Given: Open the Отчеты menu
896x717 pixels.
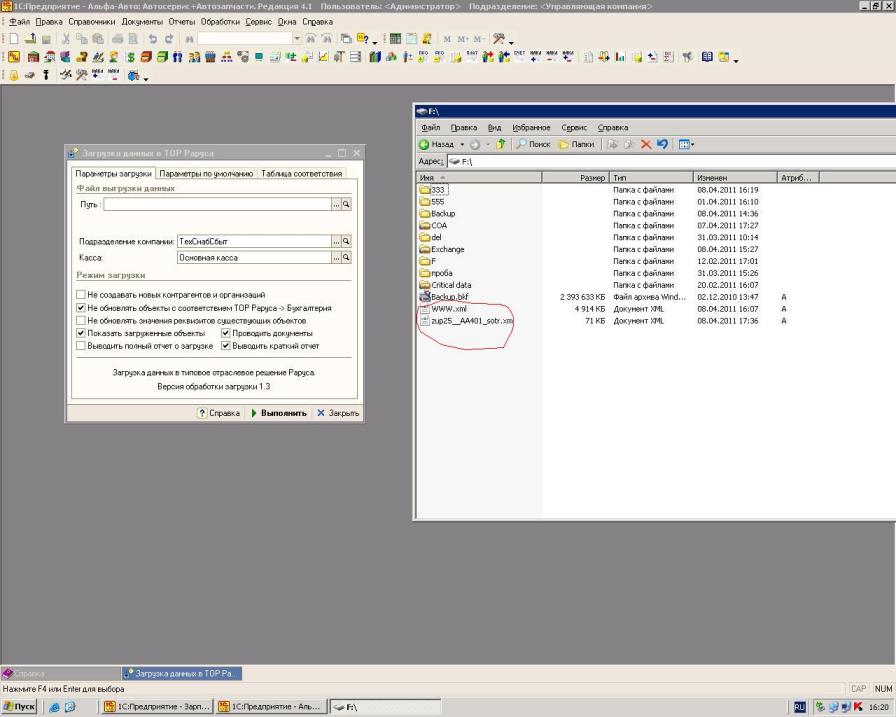Looking at the screenshot, I should 182,22.
